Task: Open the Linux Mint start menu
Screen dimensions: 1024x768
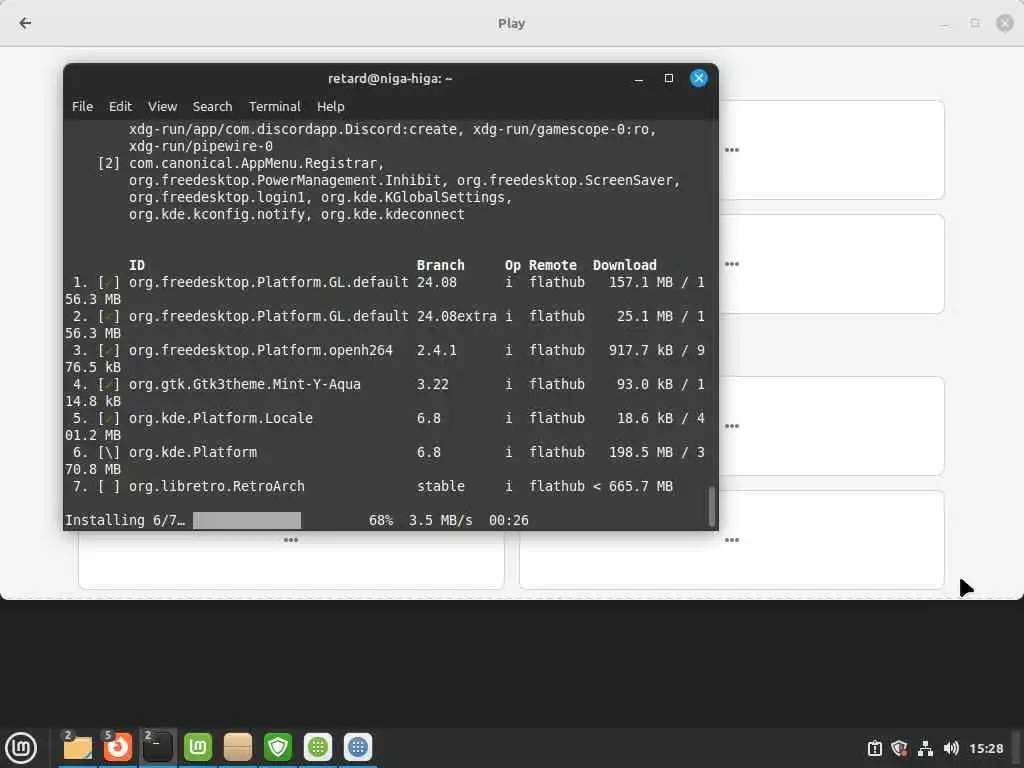Action: point(21,747)
